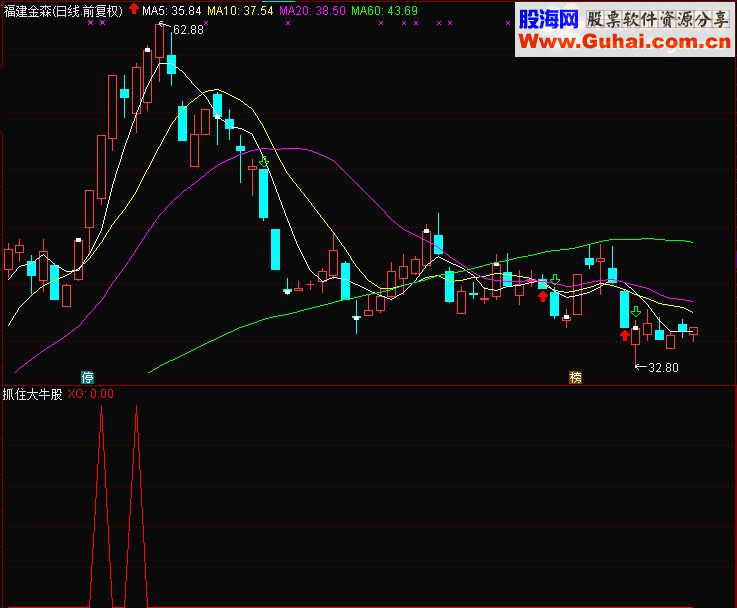This screenshot has width=737, height=608.
Task: Select the 32.80 low price label
Action: point(663,367)
